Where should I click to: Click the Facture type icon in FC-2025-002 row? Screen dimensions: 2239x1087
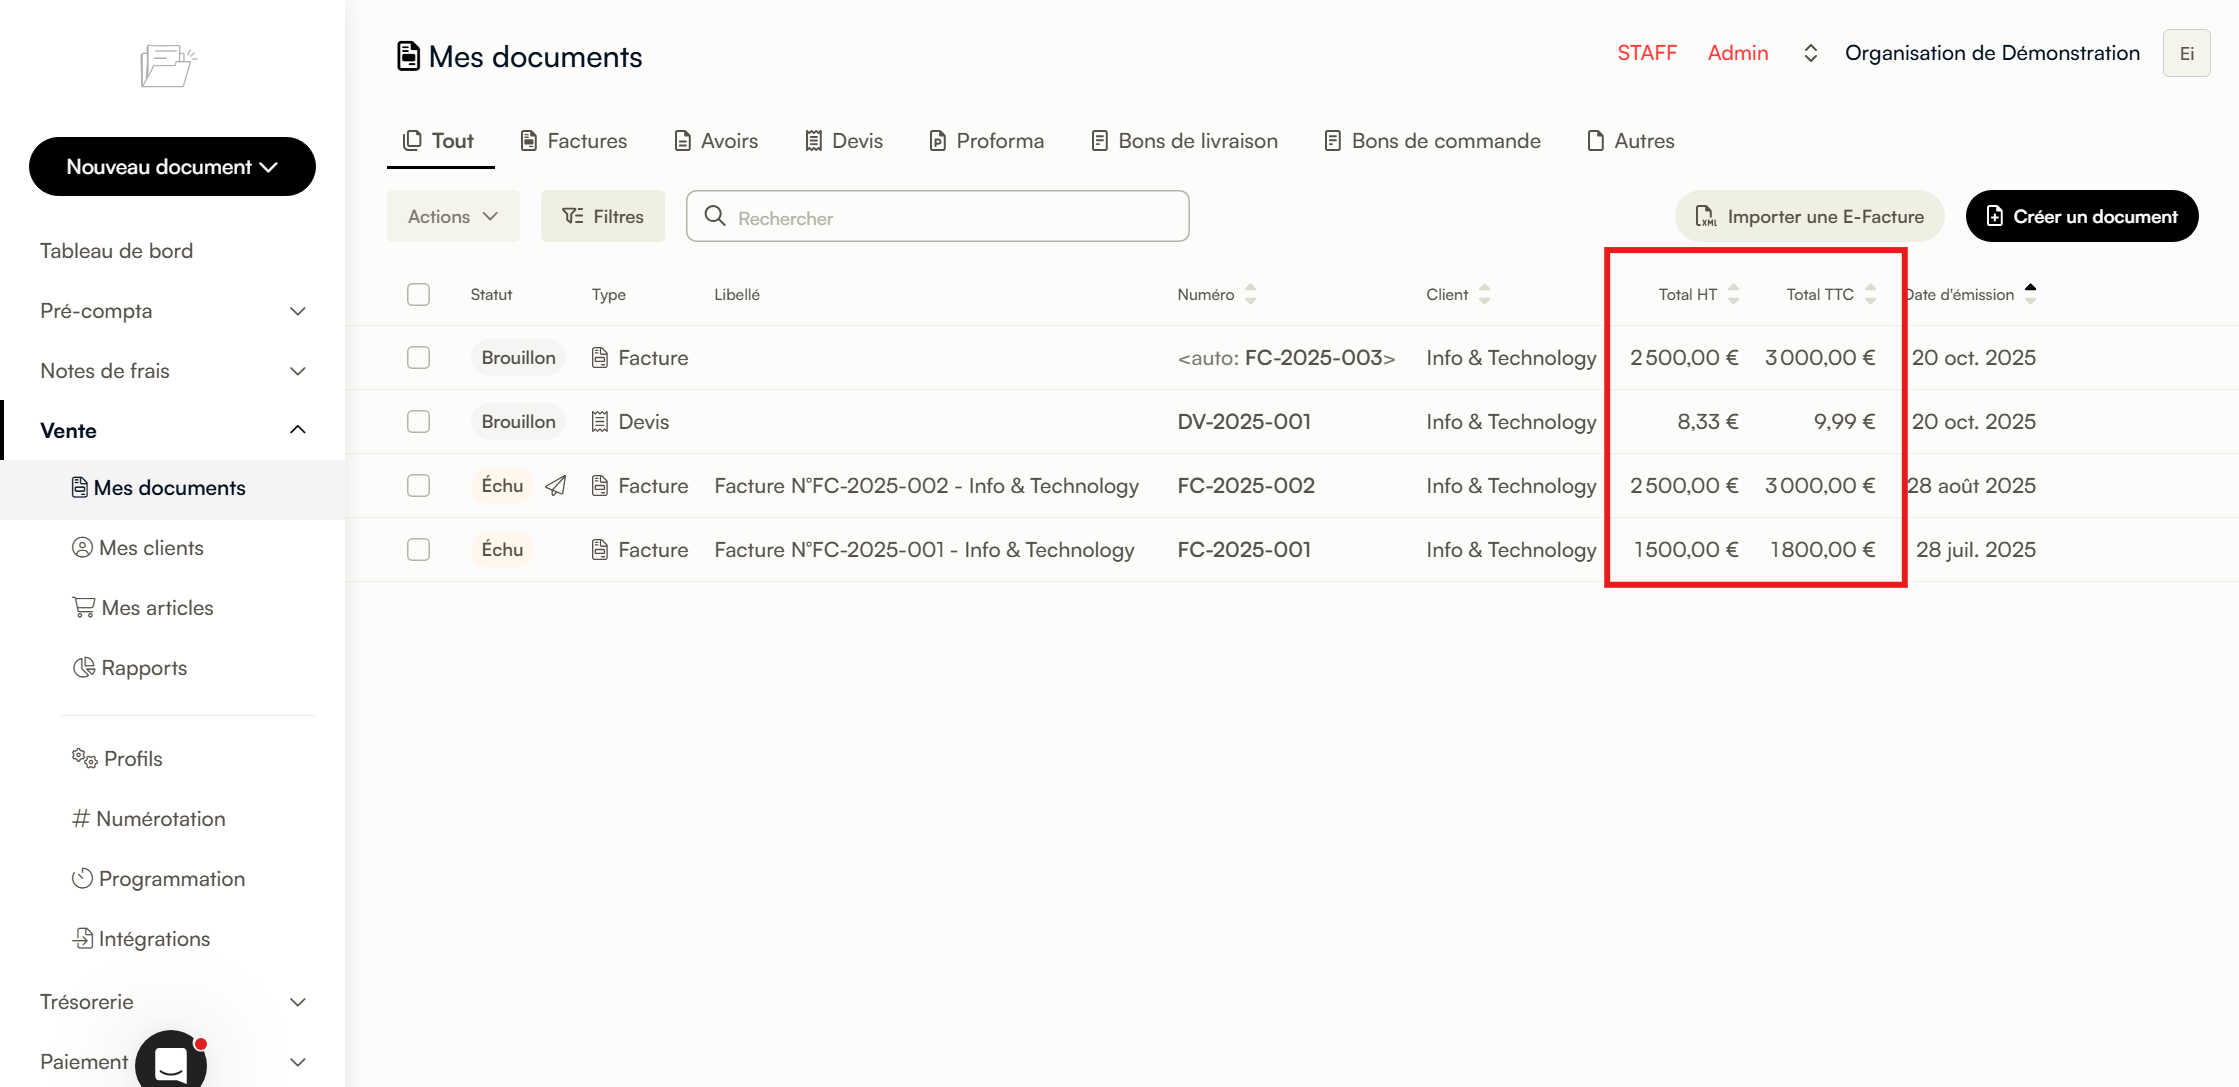coord(600,486)
